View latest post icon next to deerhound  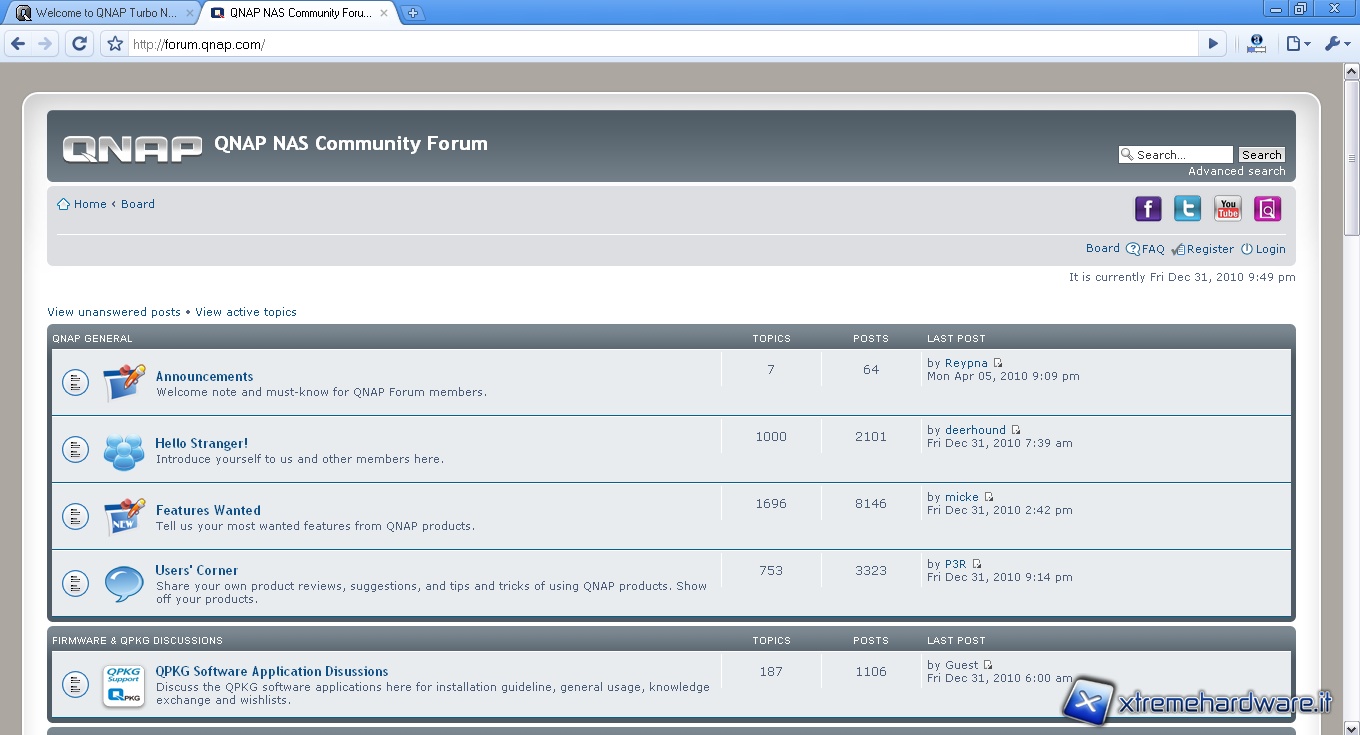[1016, 430]
